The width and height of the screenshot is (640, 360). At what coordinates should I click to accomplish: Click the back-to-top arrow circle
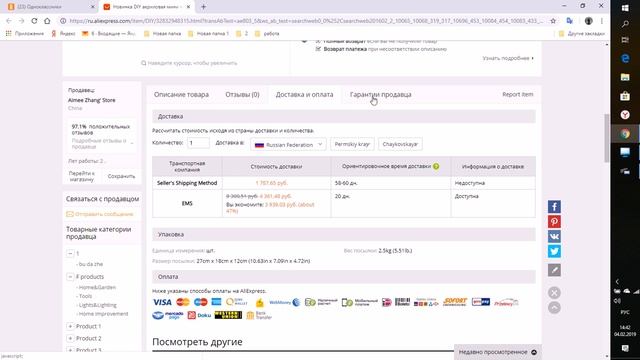[554, 307]
